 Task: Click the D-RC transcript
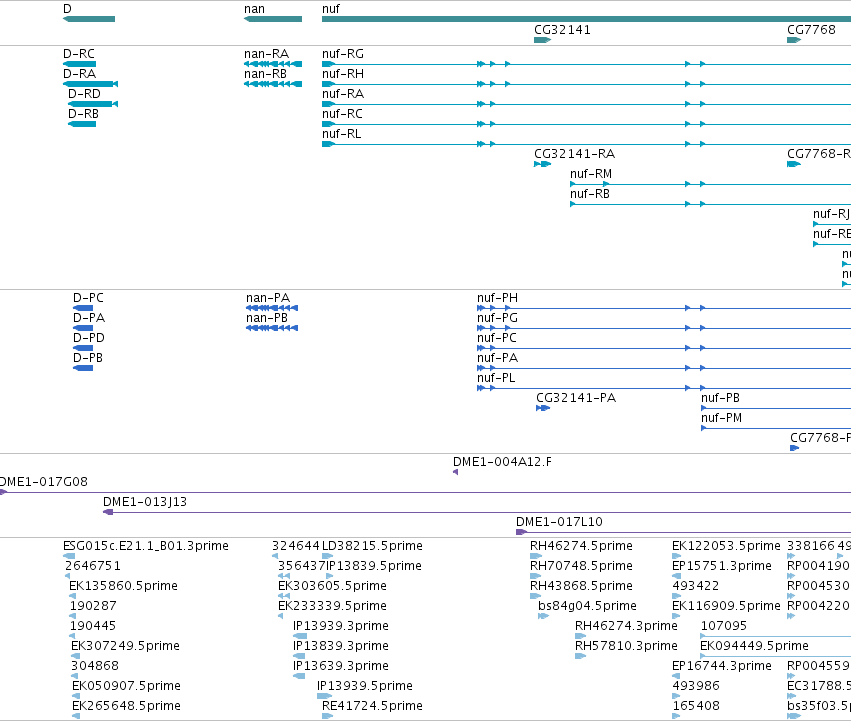pos(79,64)
